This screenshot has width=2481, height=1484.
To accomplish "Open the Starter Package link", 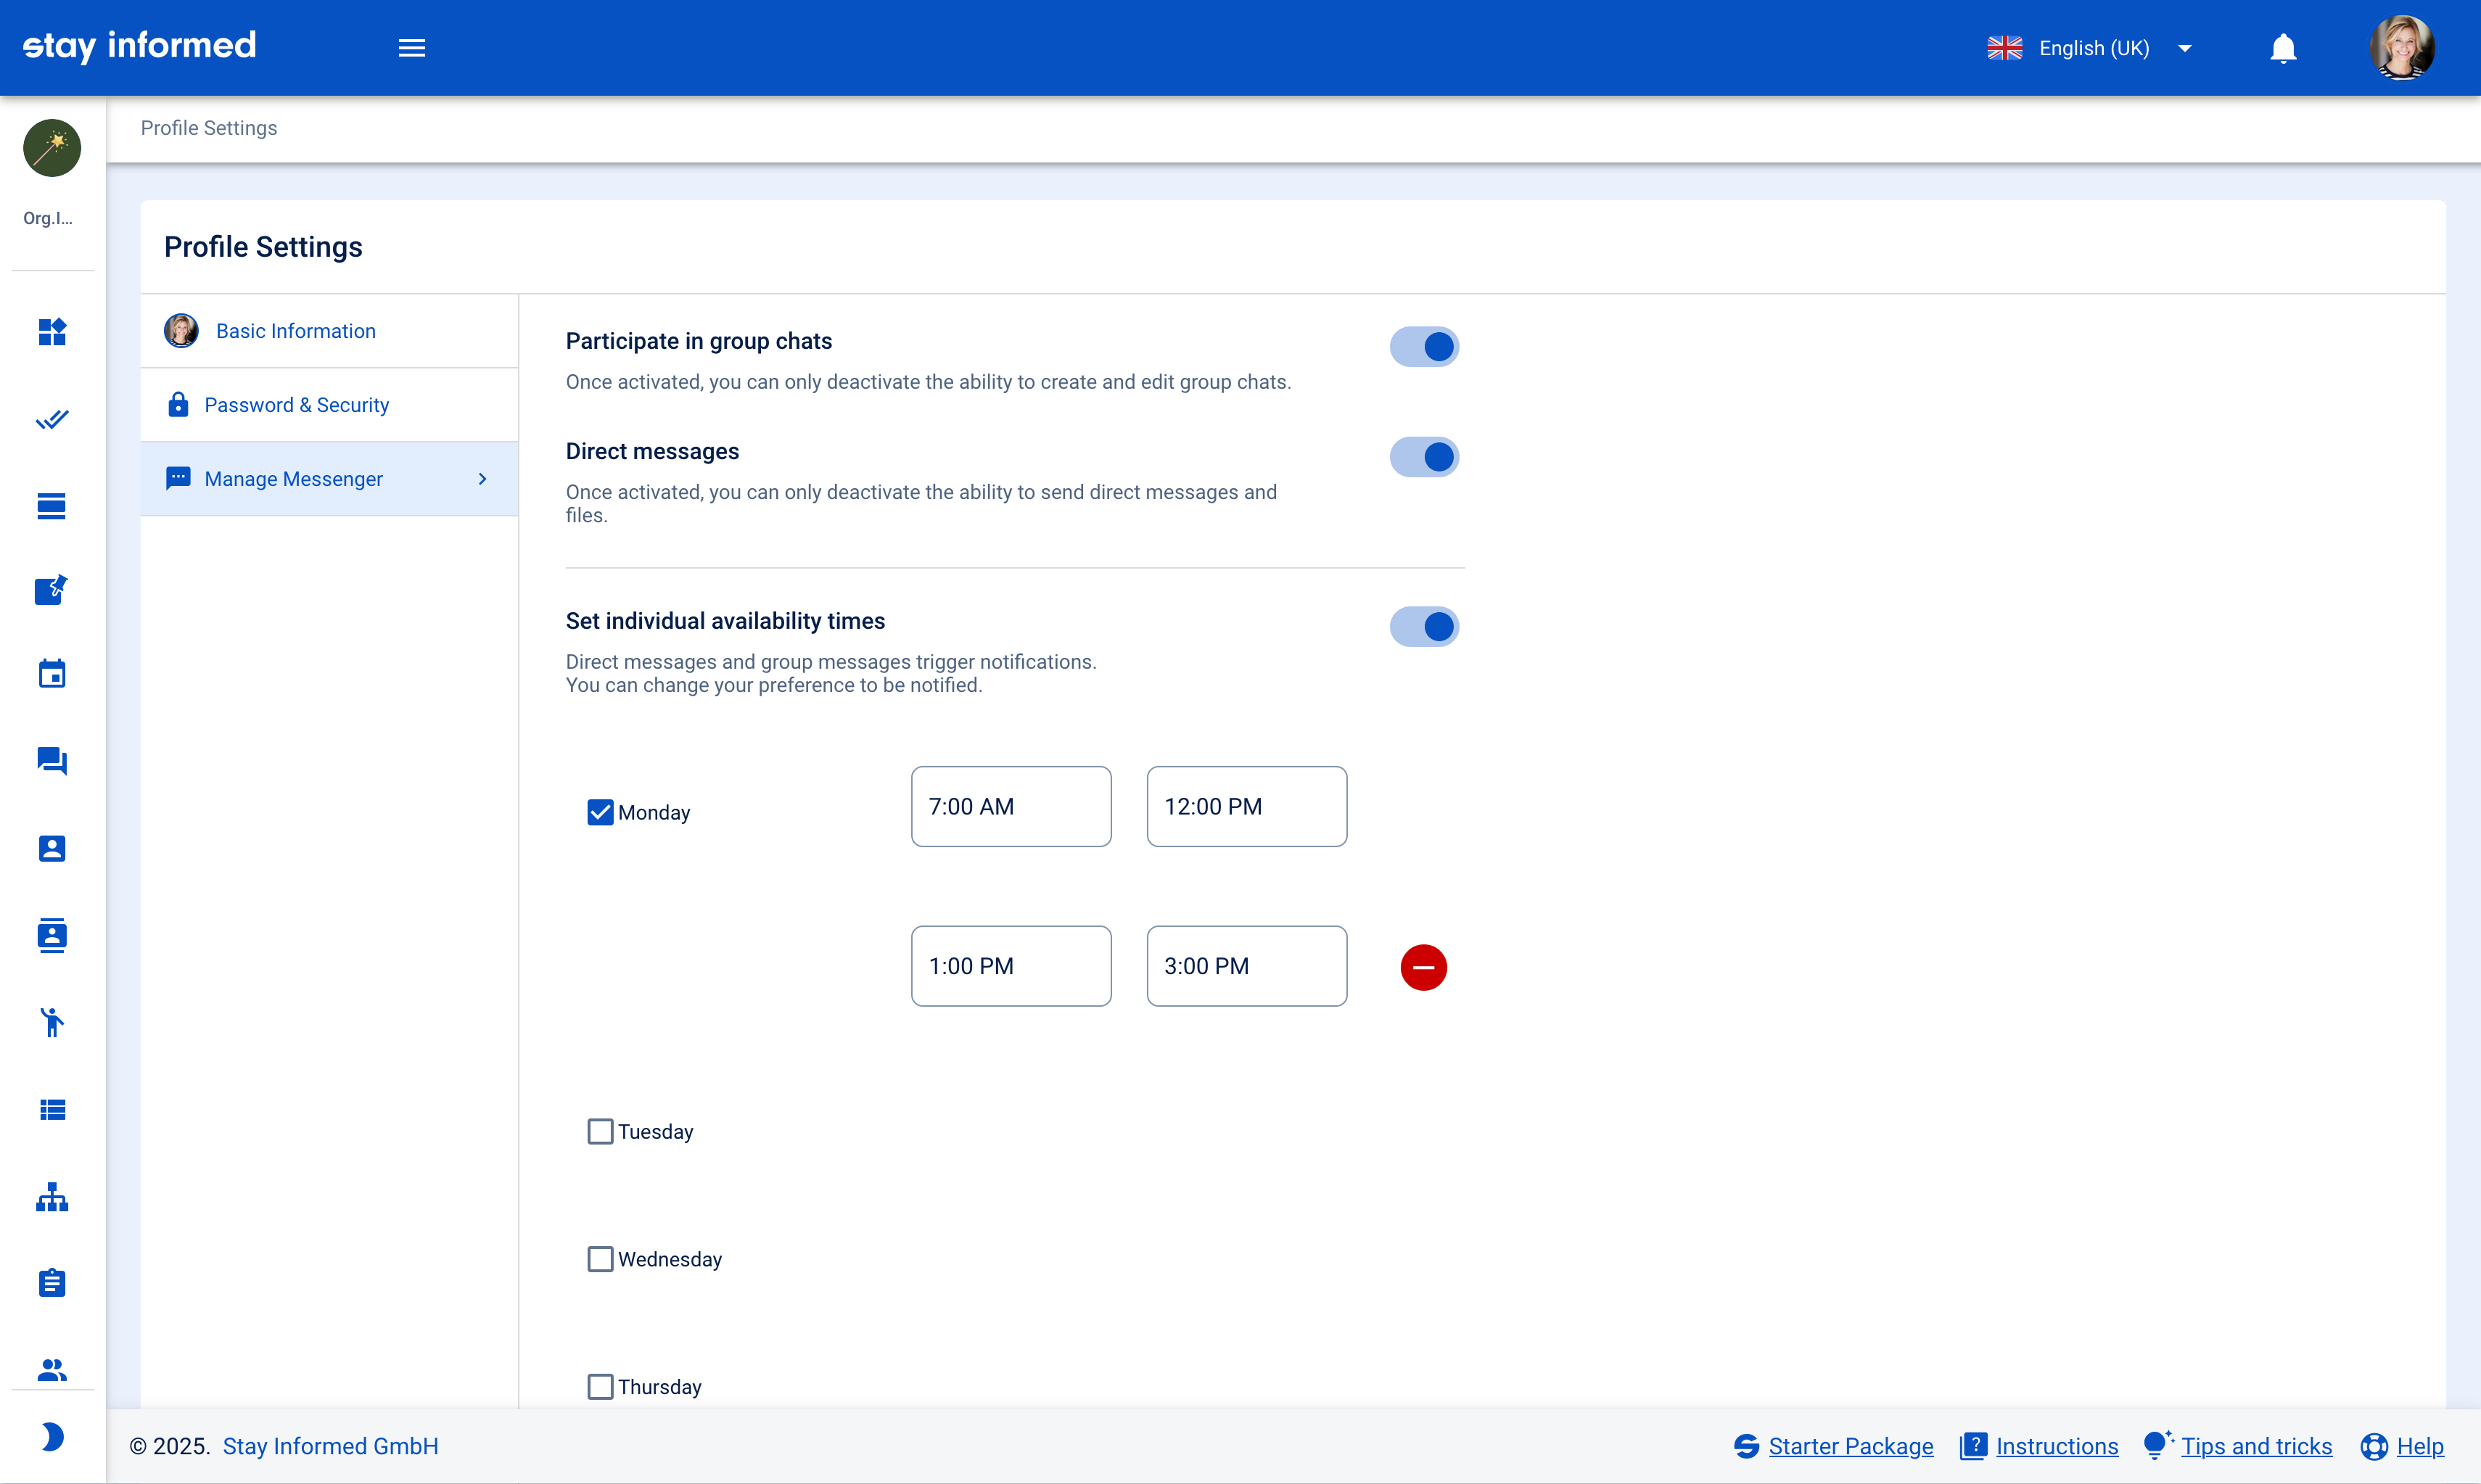I will click(1850, 1446).
